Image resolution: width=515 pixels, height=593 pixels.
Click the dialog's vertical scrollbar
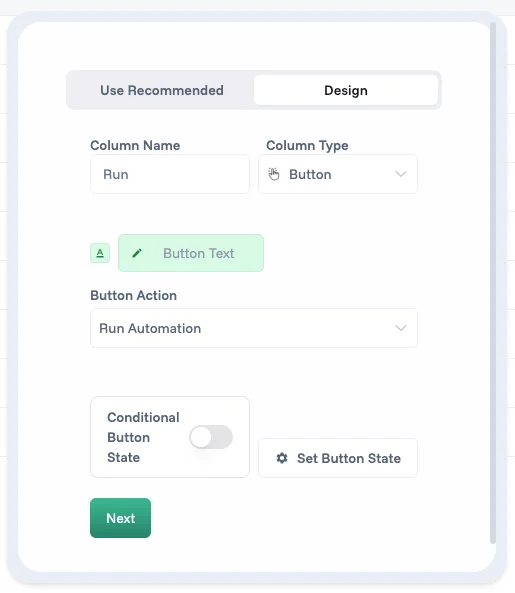493,283
